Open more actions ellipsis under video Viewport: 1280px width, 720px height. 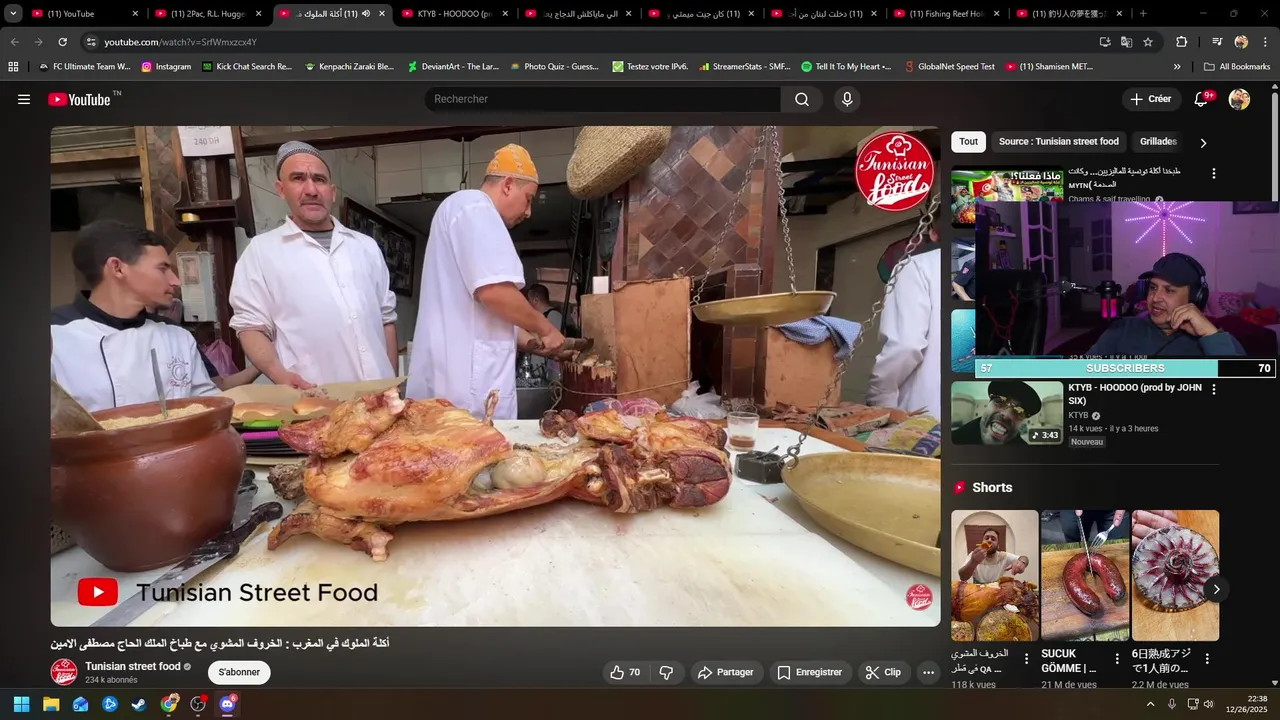pos(928,672)
